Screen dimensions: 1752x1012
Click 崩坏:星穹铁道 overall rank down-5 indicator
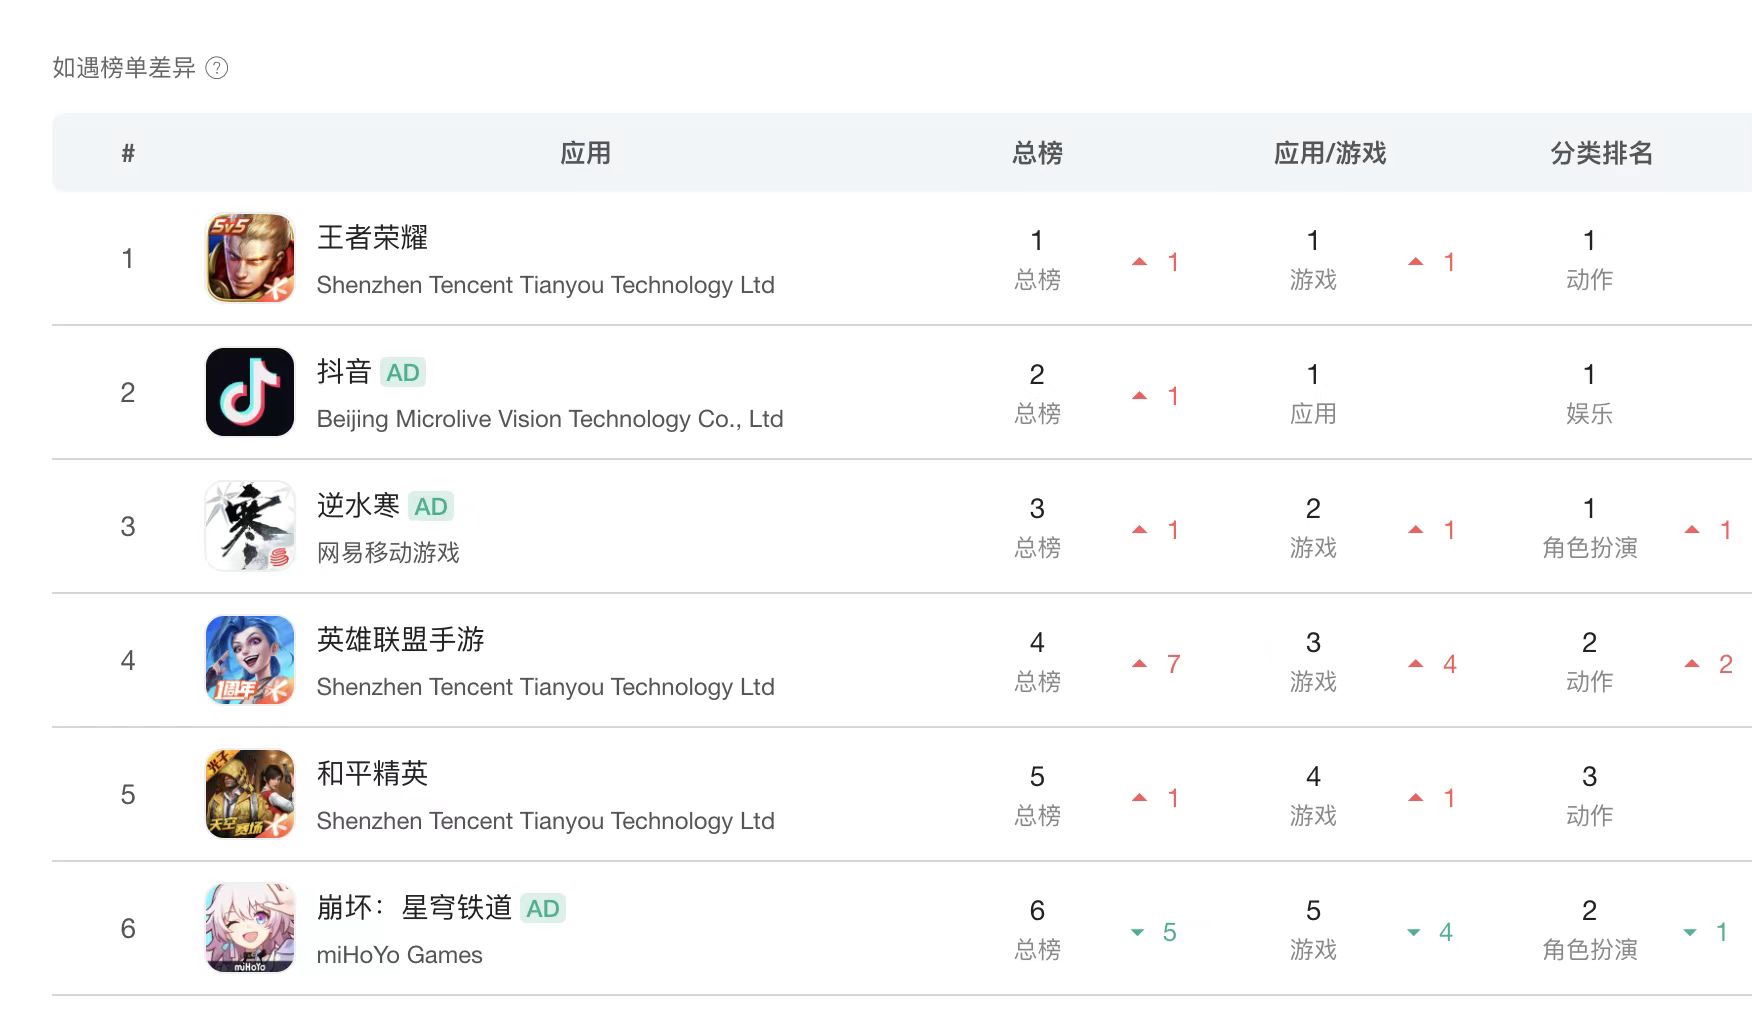click(x=1154, y=932)
